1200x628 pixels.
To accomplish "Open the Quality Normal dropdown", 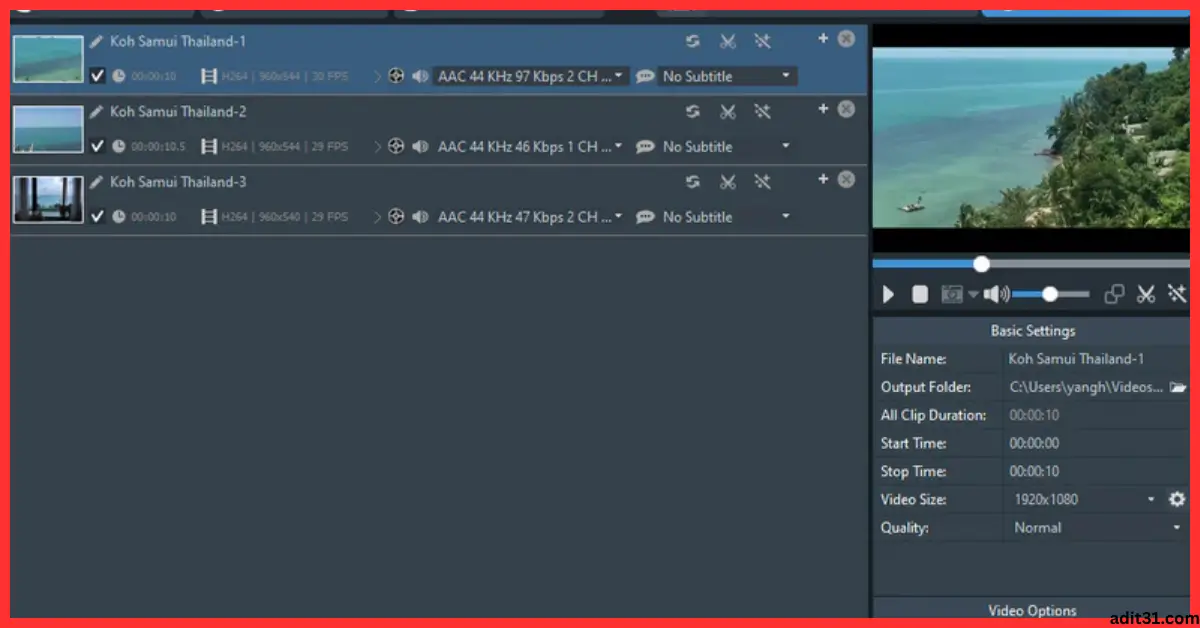I will click(1096, 527).
